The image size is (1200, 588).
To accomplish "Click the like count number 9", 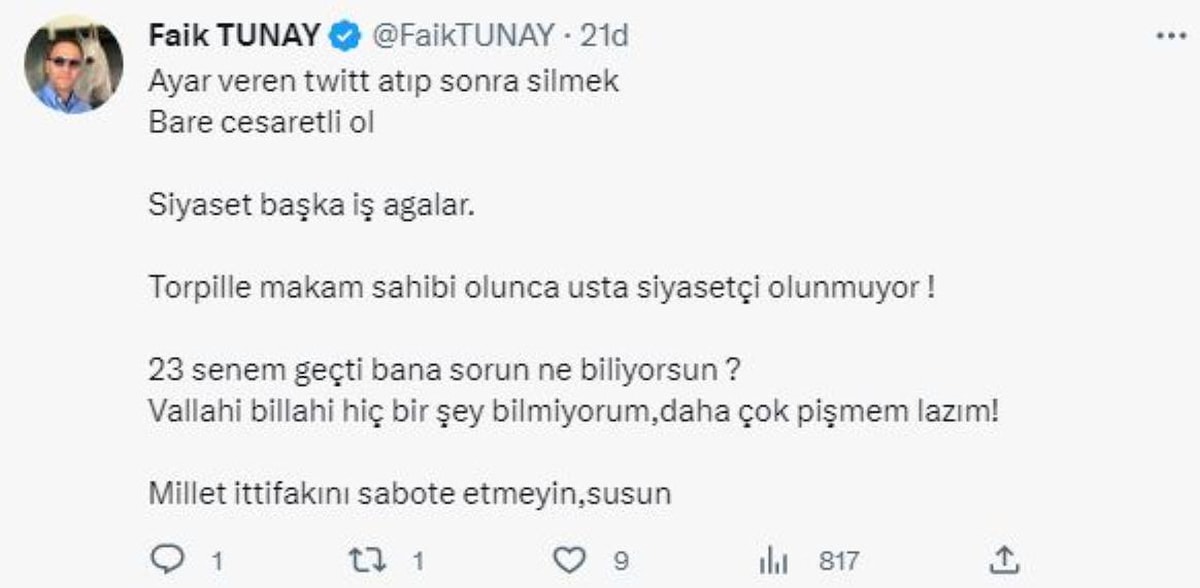I will (621, 560).
